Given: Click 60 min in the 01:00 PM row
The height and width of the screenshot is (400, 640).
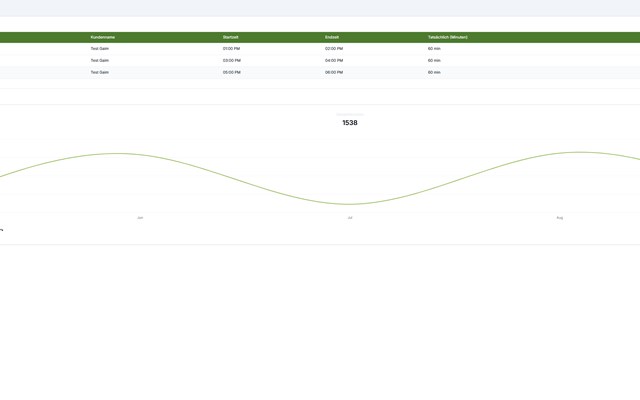Looking at the screenshot, I should pos(434,49).
